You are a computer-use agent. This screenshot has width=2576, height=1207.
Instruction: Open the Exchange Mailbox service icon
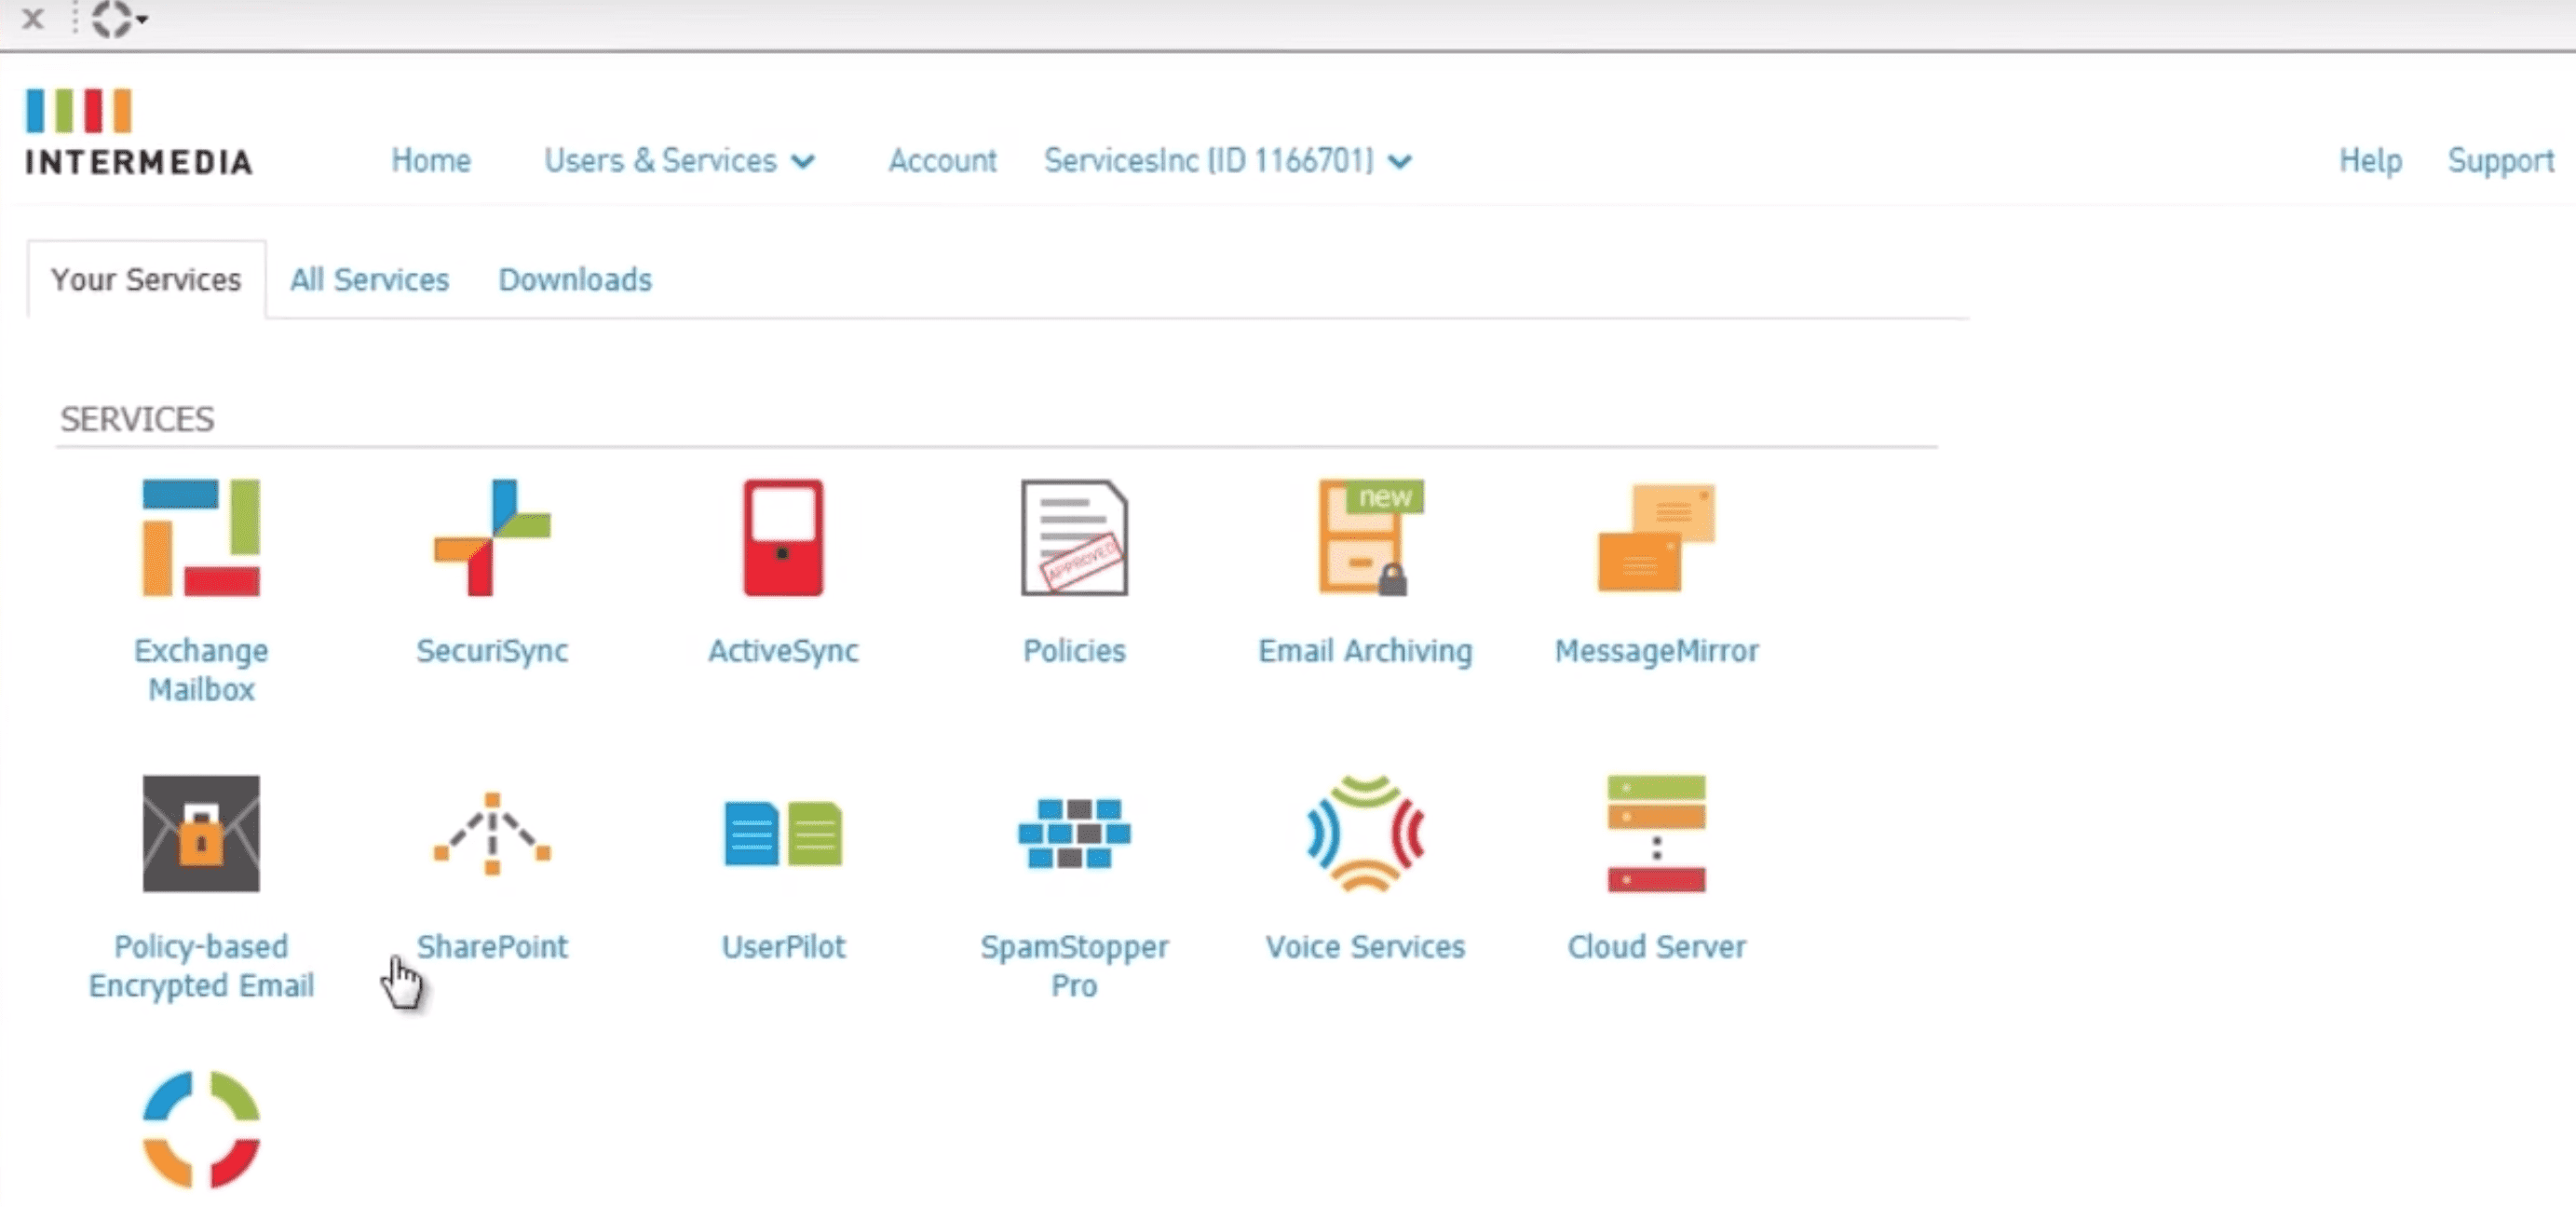(201, 537)
